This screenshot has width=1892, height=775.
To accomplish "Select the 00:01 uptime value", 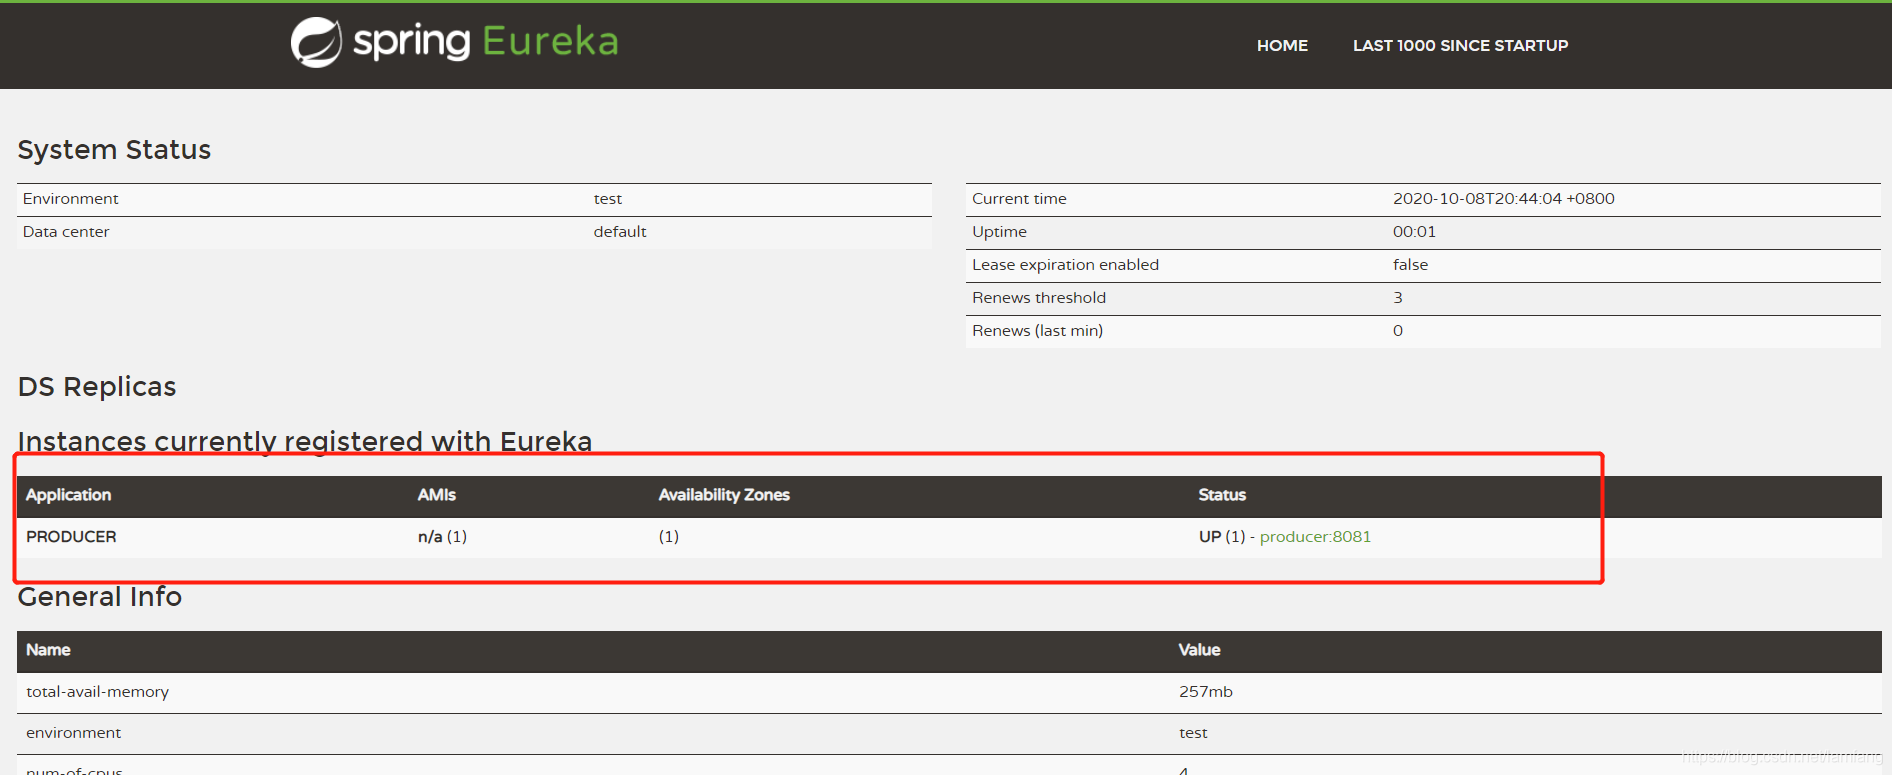I will coord(1414,232).
